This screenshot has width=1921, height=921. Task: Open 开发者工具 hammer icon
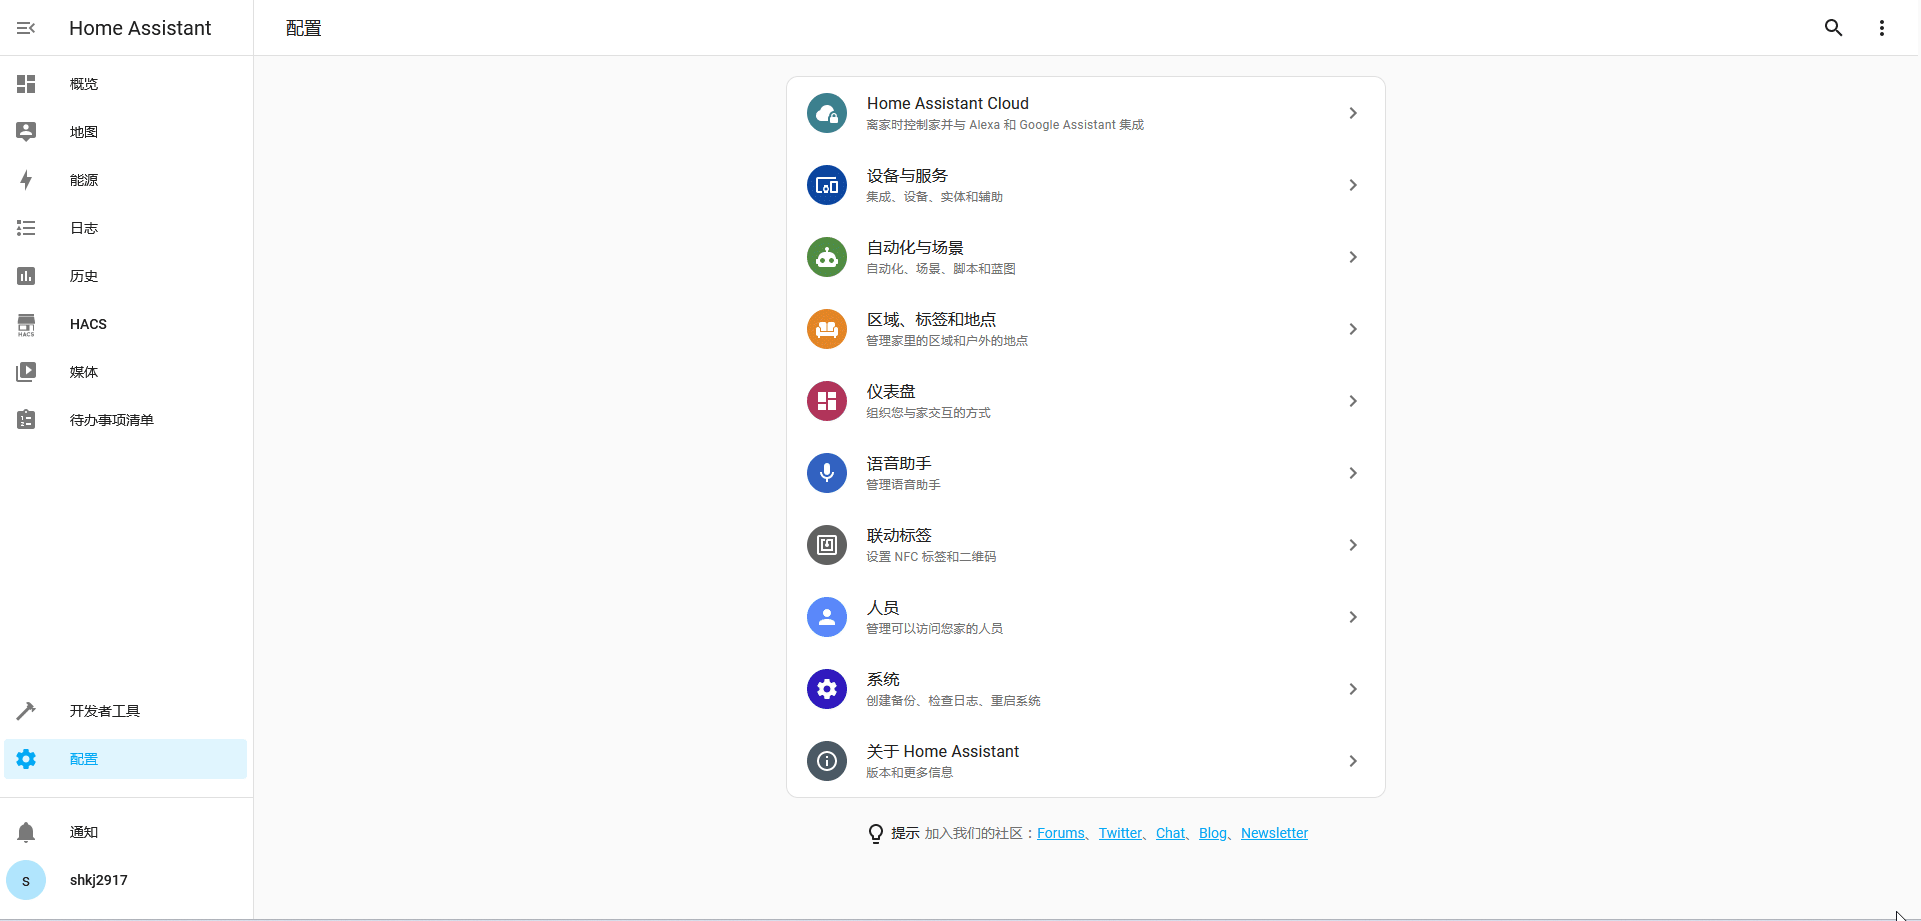tap(26, 711)
